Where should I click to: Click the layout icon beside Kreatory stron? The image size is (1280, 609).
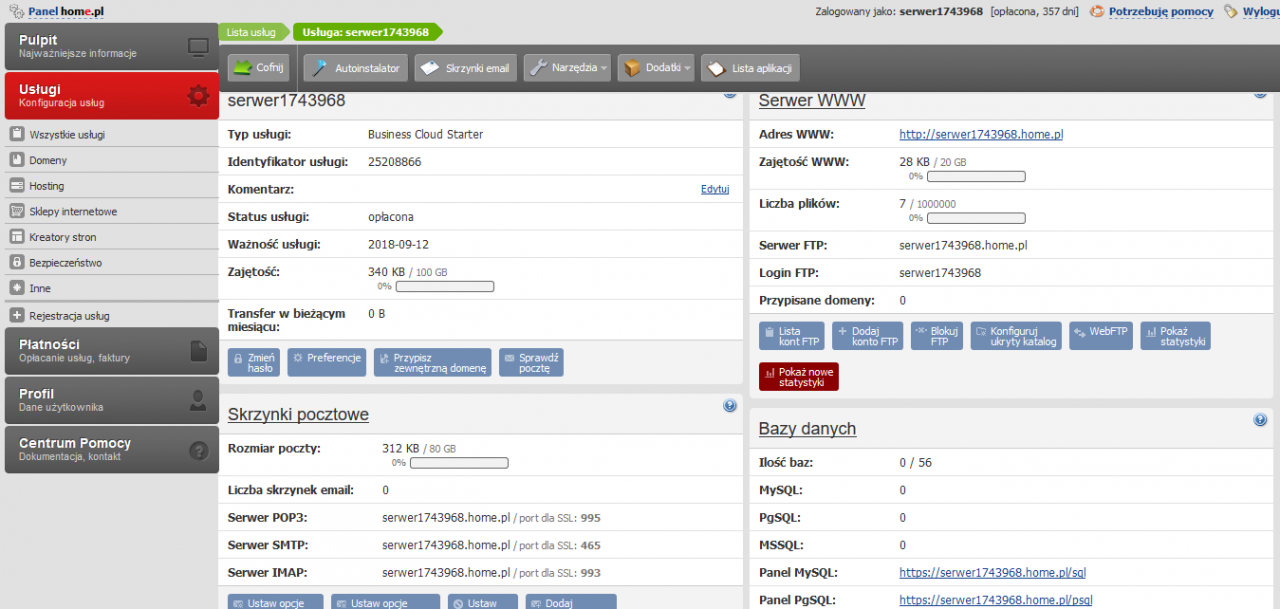point(17,237)
